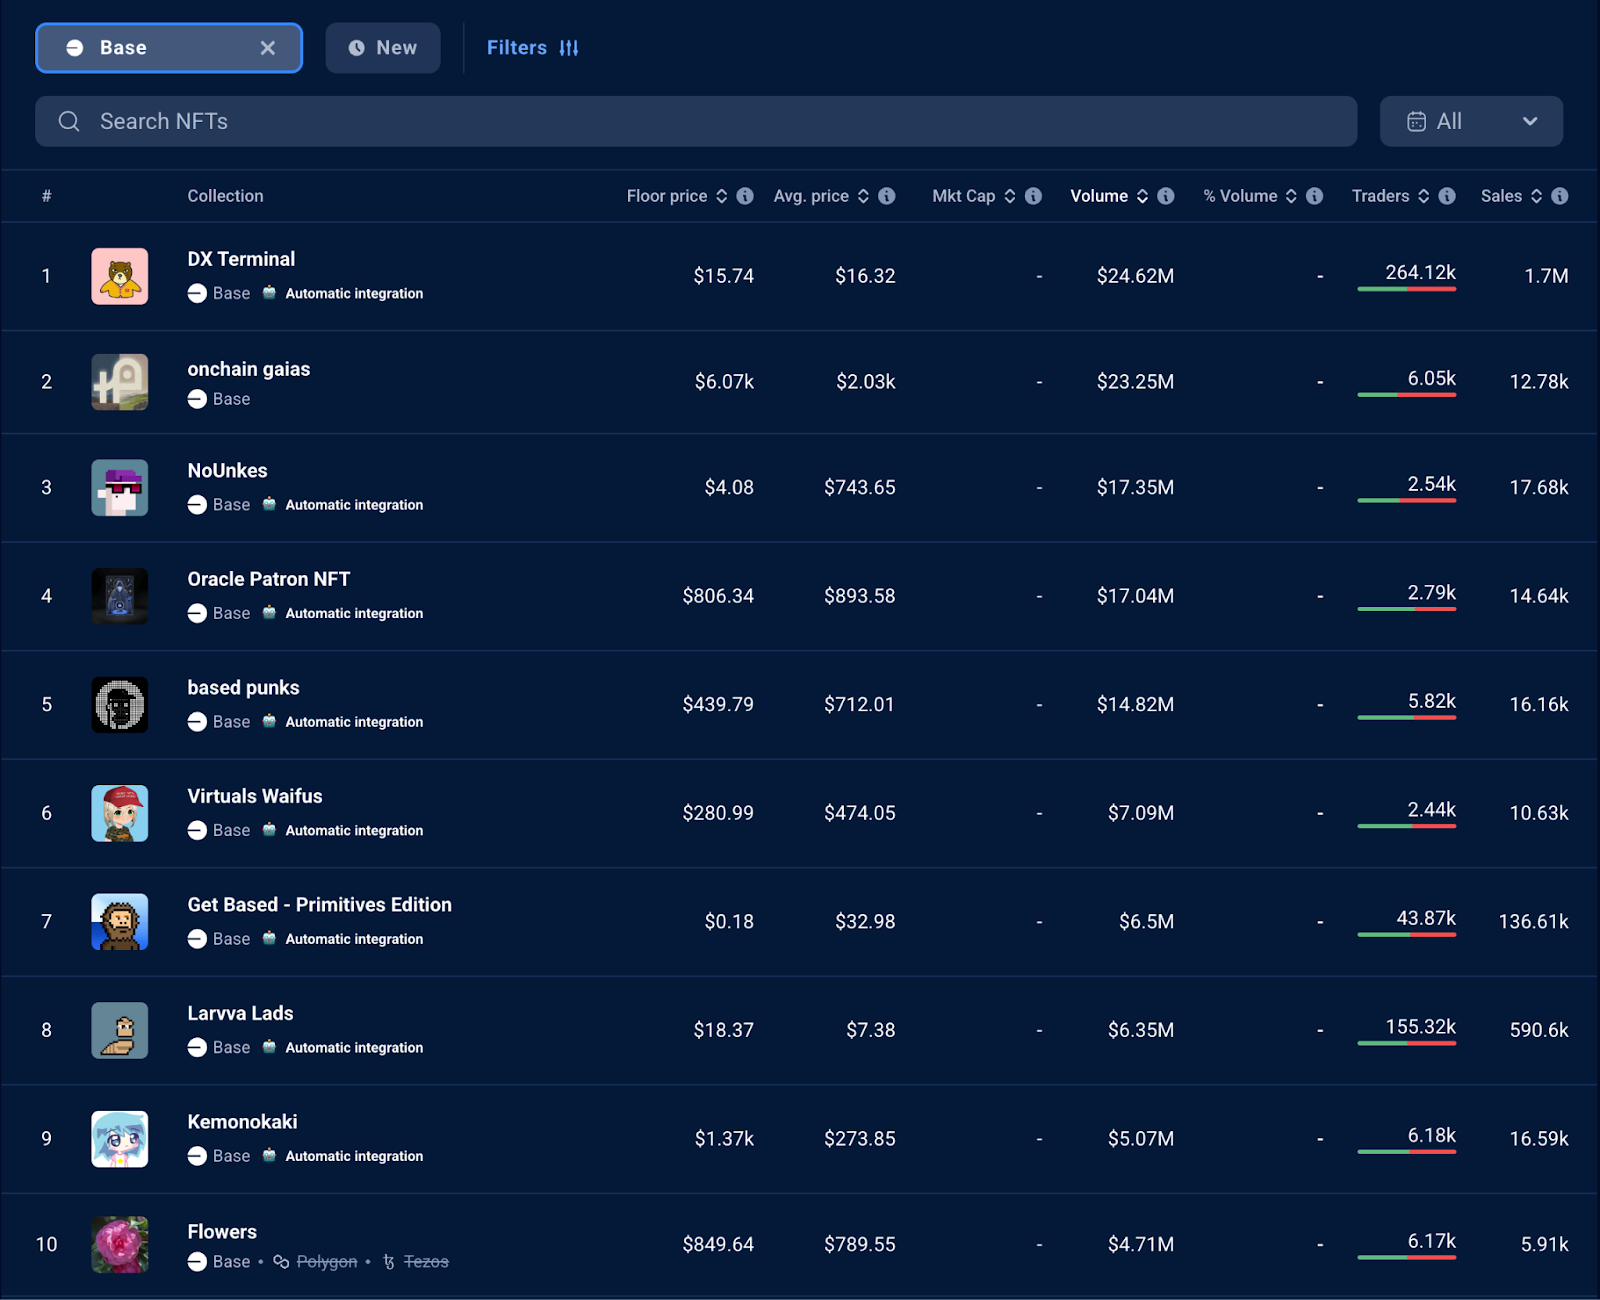This screenshot has width=1600, height=1300.
Task: Click the Sales column info icon
Action: click(x=1560, y=196)
